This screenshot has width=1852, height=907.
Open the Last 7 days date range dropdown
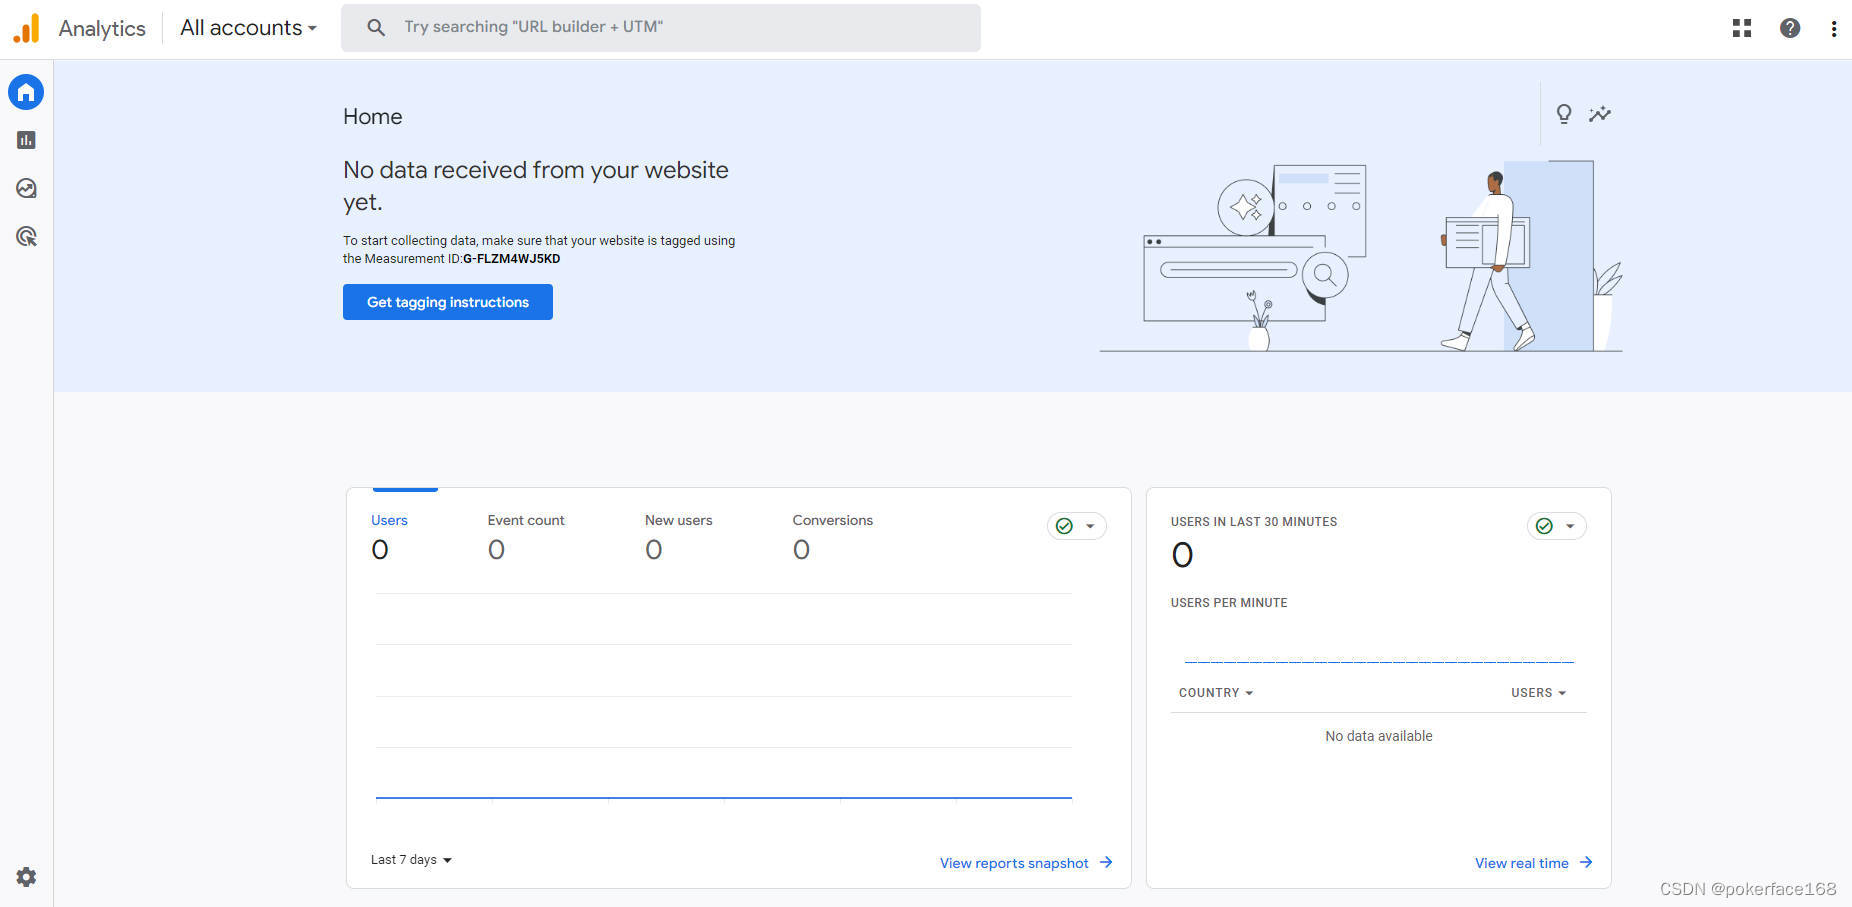click(x=411, y=860)
